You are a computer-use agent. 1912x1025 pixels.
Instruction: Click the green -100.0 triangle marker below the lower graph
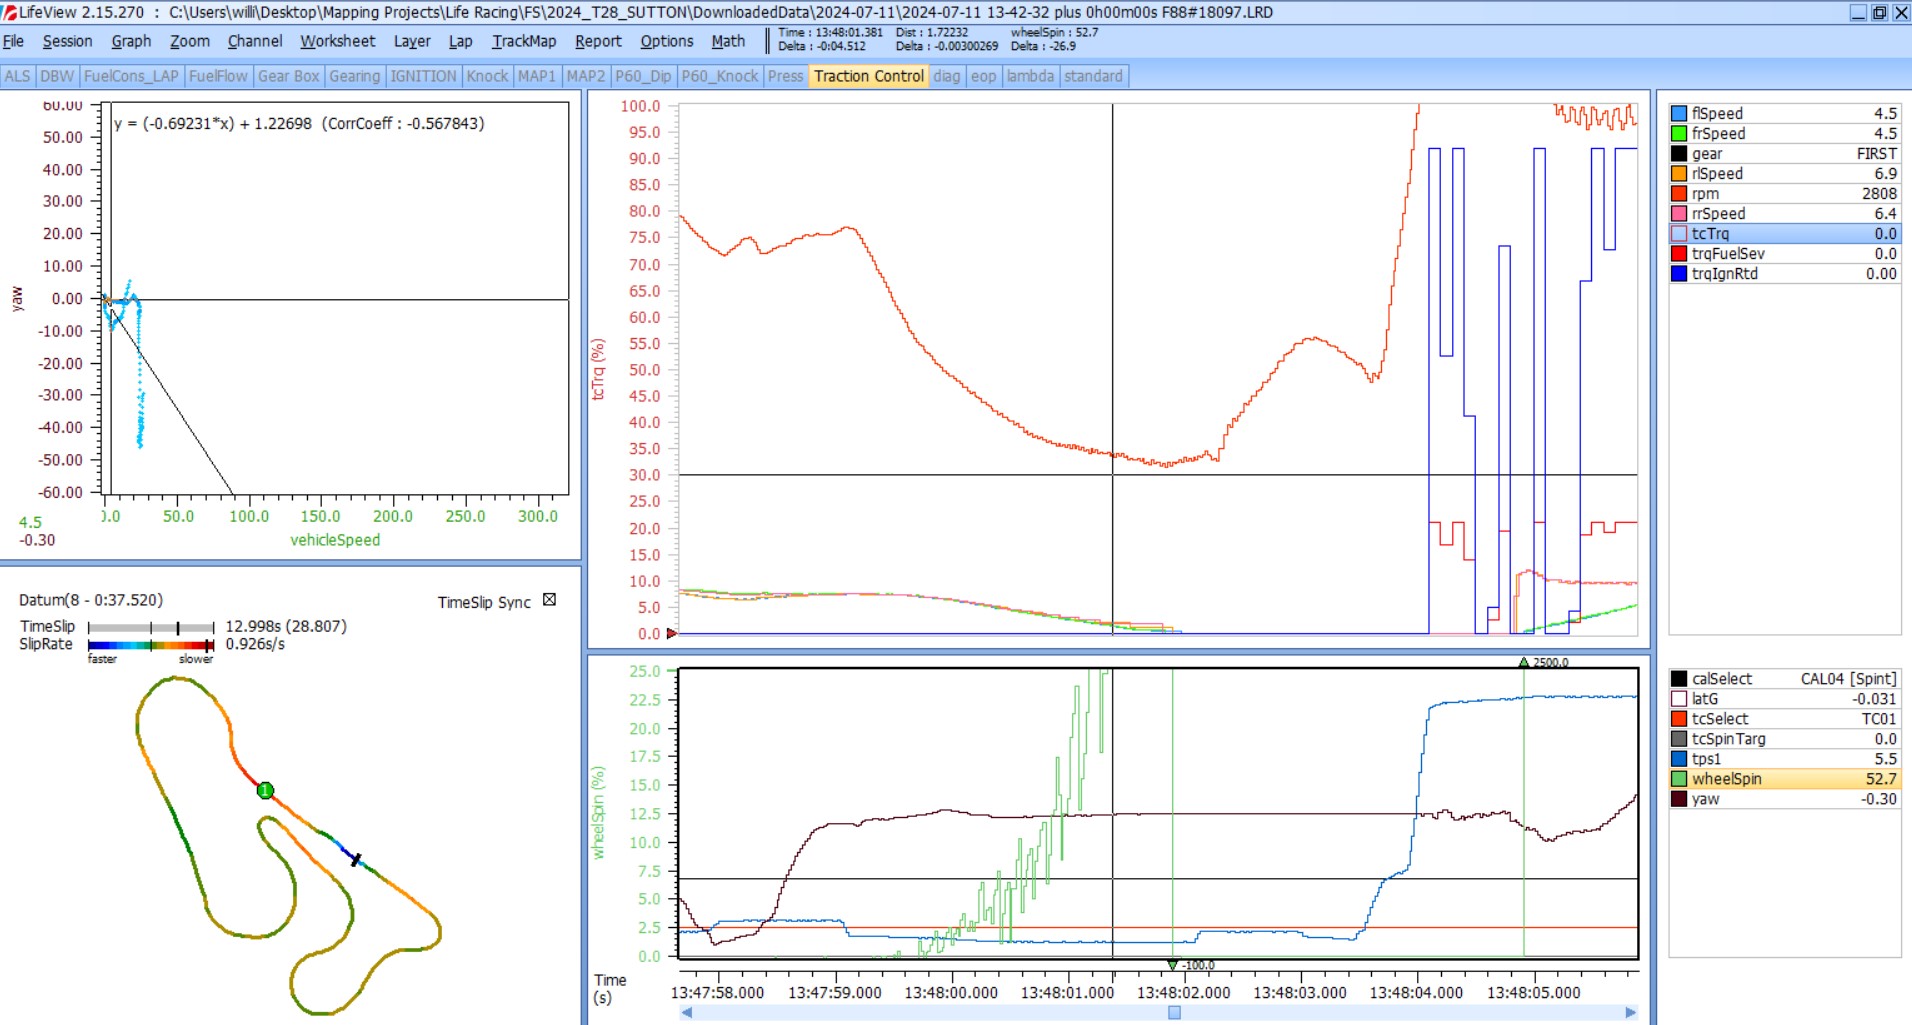[1173, 965]
